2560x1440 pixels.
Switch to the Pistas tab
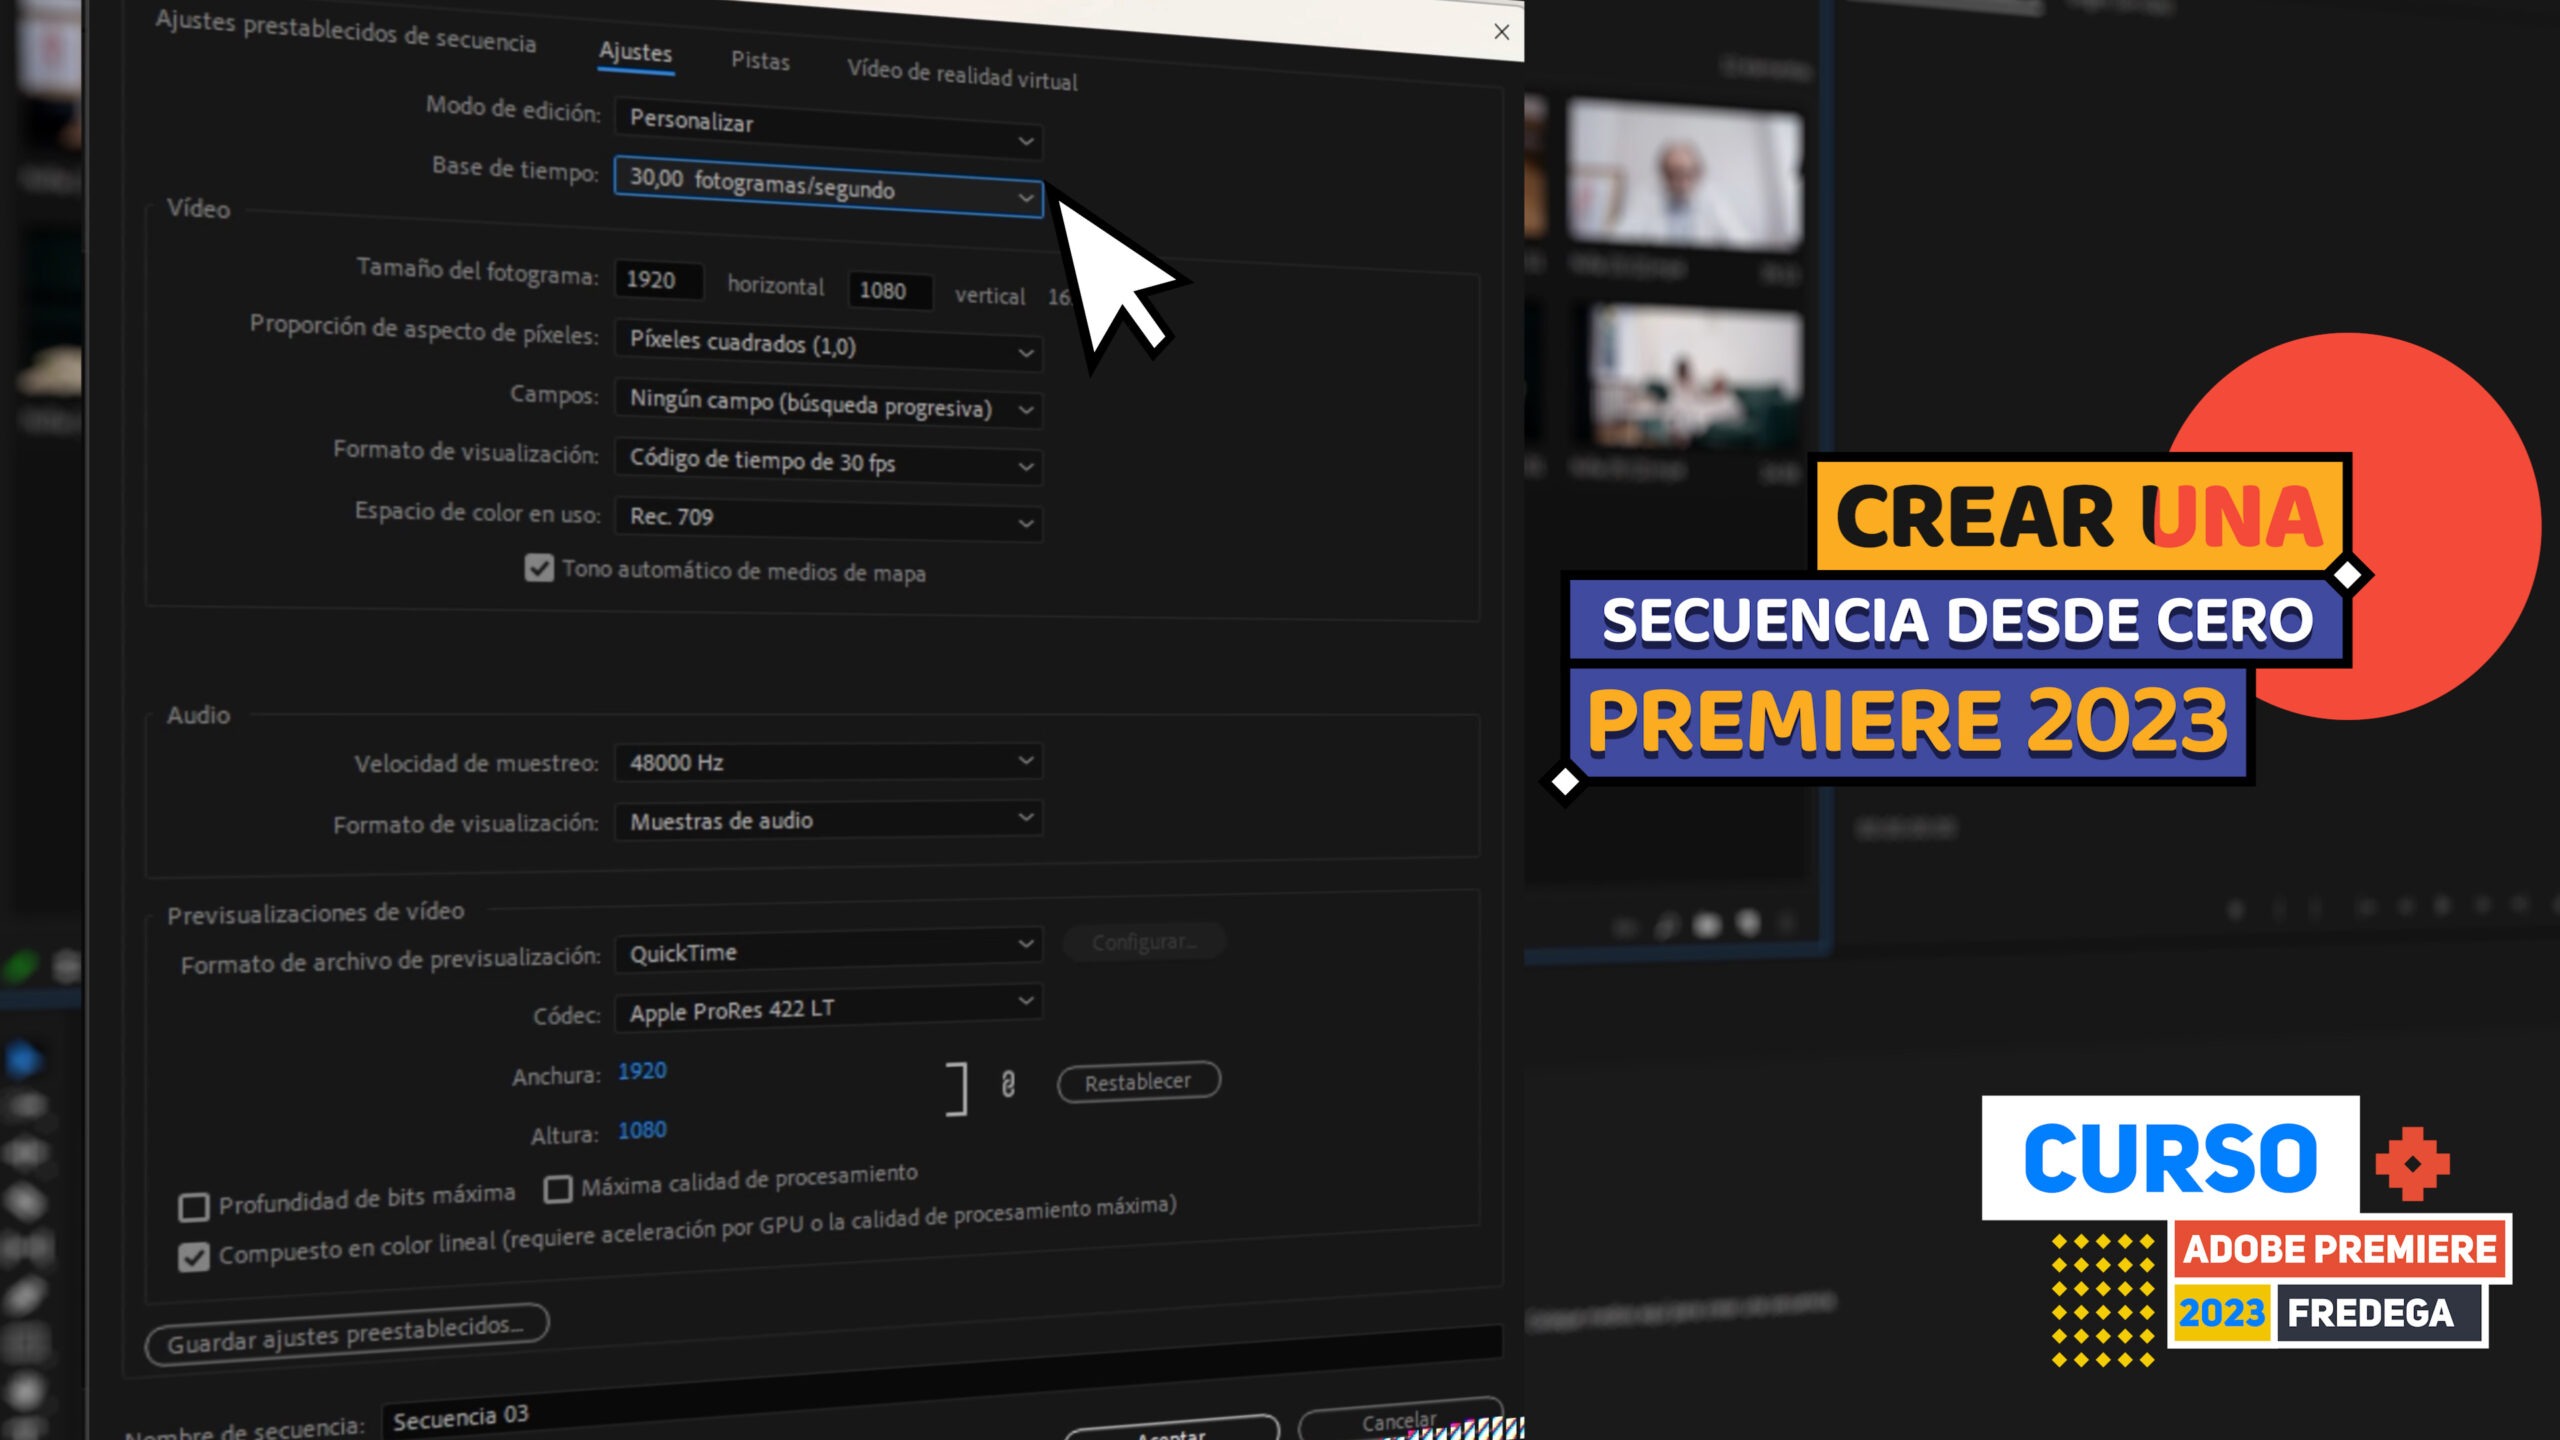pyautogui.click(x=760, y=61)
